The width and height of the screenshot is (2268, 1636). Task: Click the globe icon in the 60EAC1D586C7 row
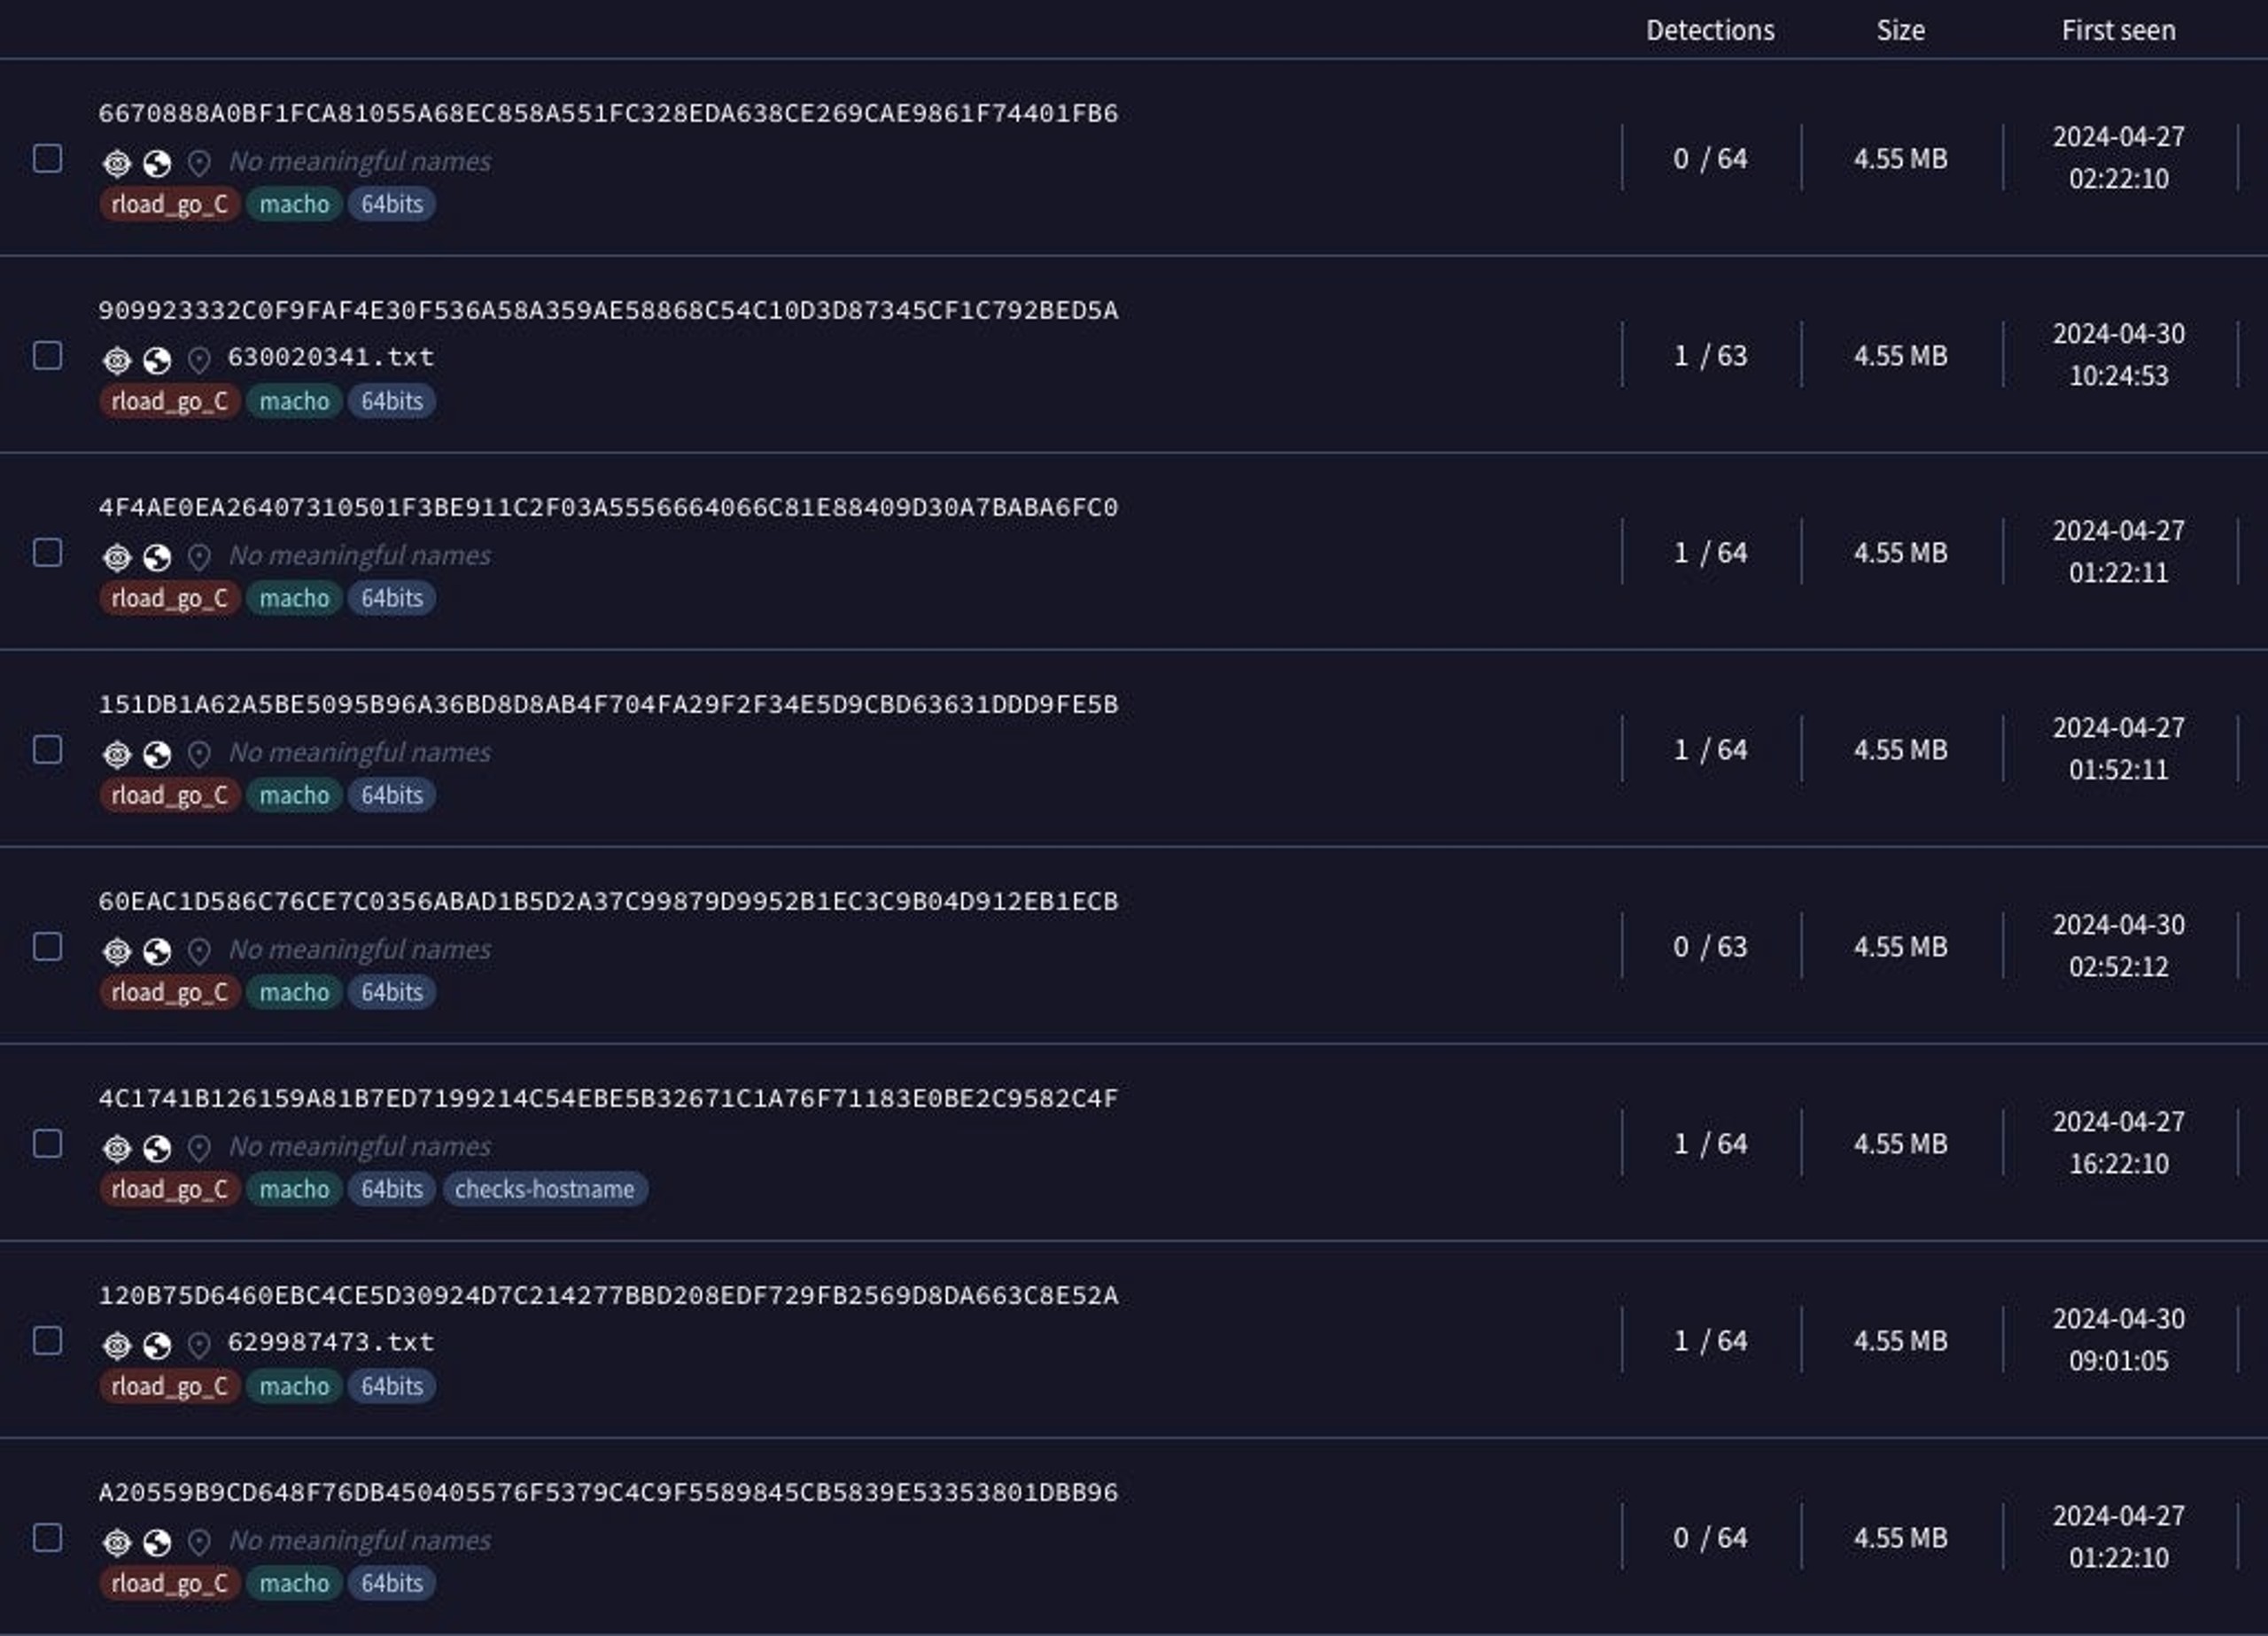[x=157, y=950]
